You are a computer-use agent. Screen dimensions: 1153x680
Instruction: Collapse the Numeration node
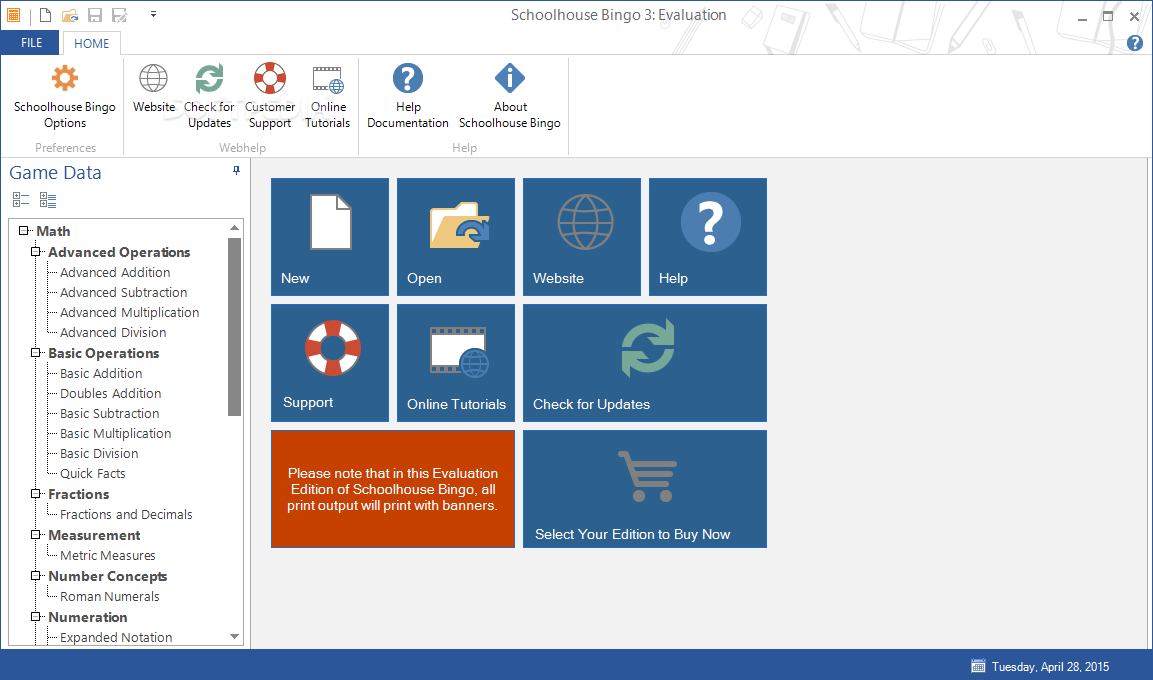coord(35,617)
